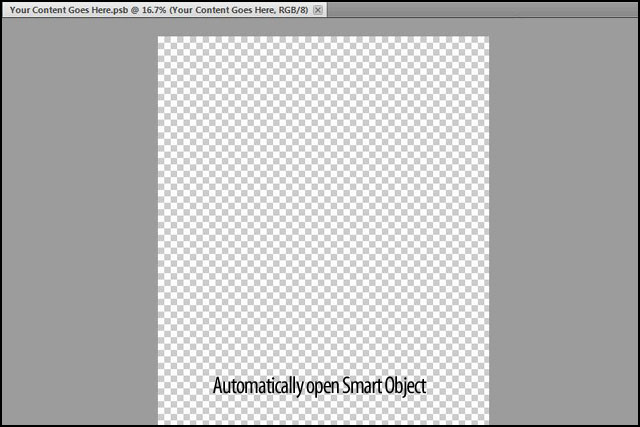The height and width of the screenshot is (427, 640).
Task: Click the word "Object" in canvas text
Action: point(407,386)
